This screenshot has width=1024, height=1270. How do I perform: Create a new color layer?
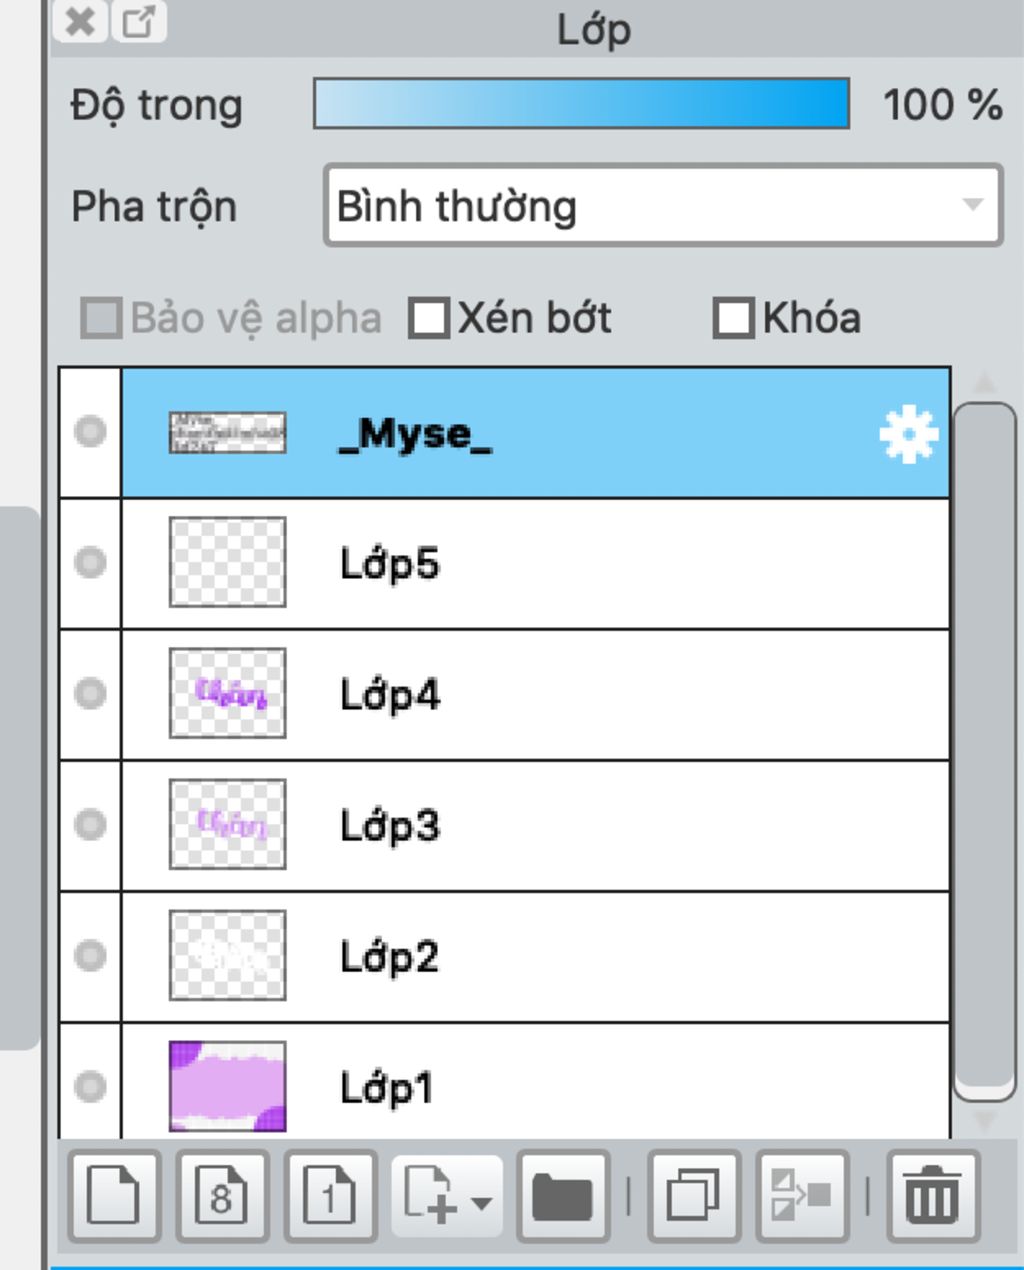pyautogui.click(x=114, y=1196)
